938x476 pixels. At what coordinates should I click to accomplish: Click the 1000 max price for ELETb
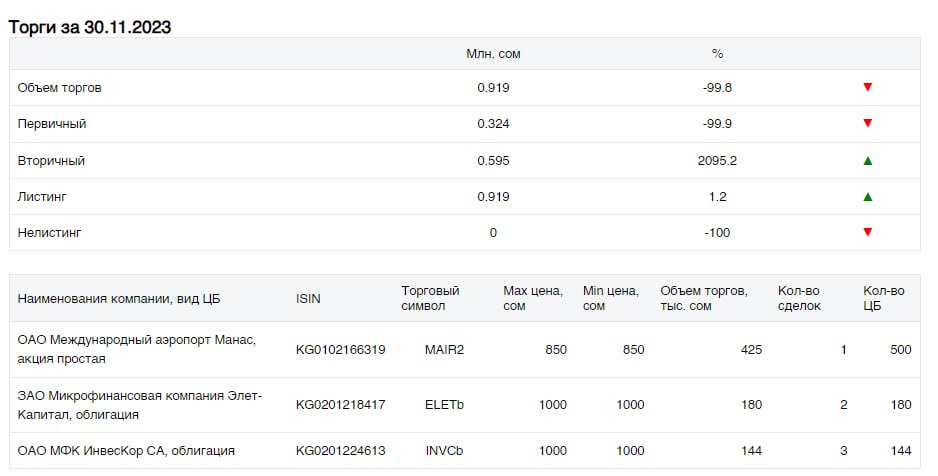click(x=552, y=405)
